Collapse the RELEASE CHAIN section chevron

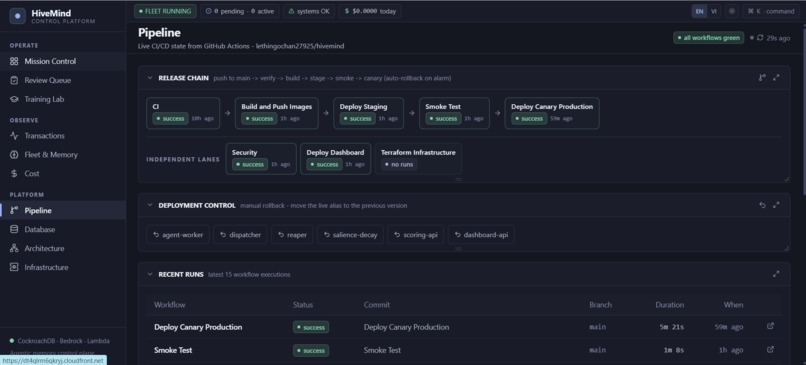150,78
